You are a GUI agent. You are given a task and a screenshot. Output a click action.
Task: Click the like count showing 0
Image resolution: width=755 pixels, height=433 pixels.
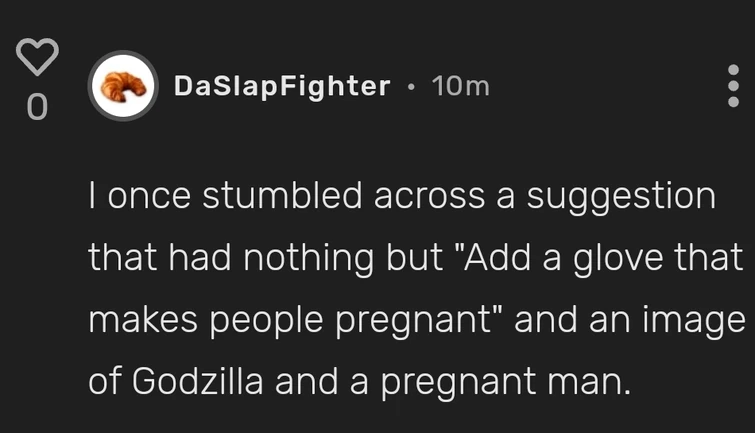point(36,107)
